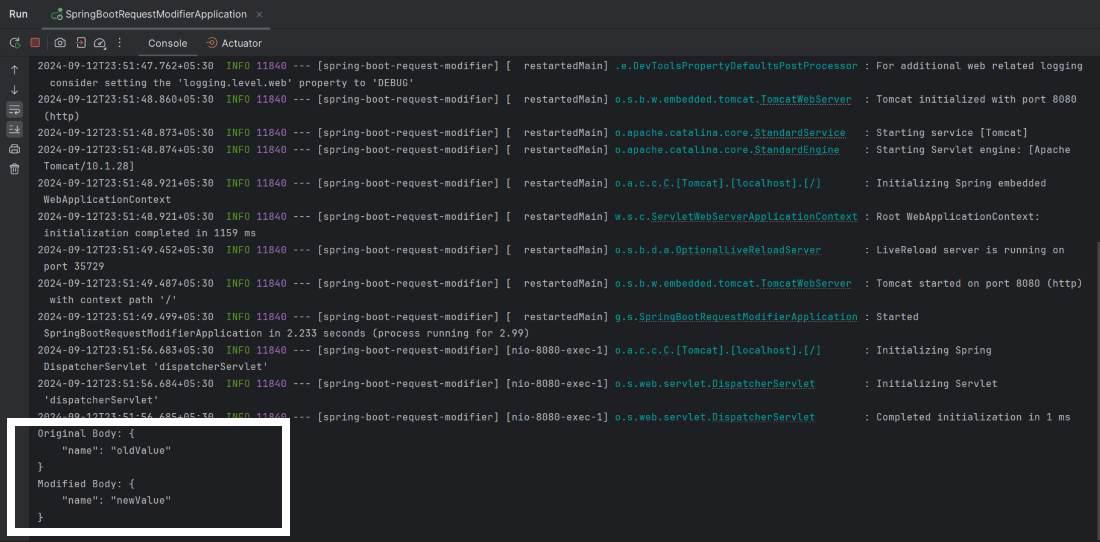
Task: Click the Actuator tab's orange icon
Action: coord(211,43)
